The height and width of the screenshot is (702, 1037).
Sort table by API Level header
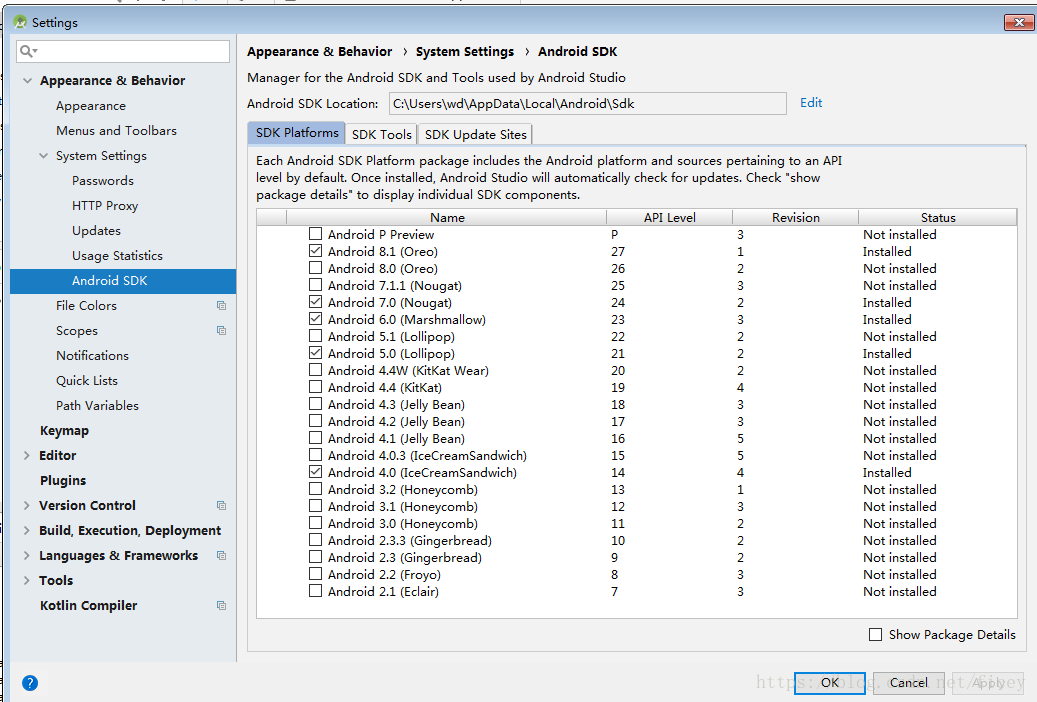click(669, 218)
